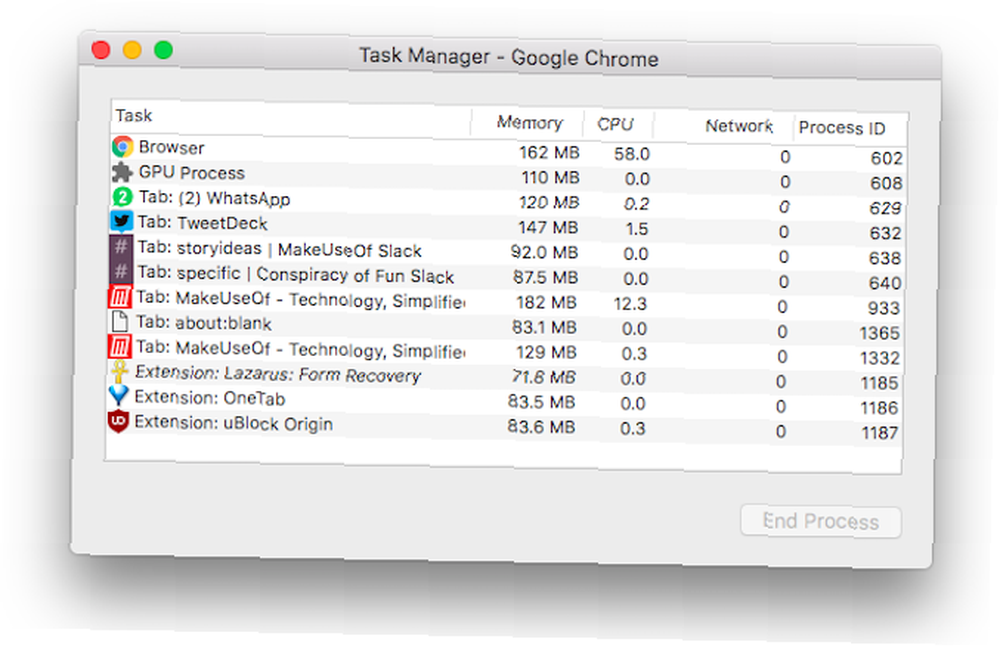Viewport: 1000px width, 648px height.
Task: Click the 58.0 CPU value
Action: [632, 154]
